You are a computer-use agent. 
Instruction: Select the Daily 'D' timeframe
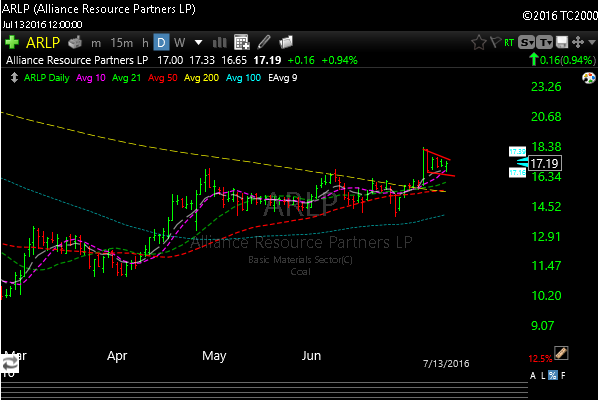[x=161, y=42]
